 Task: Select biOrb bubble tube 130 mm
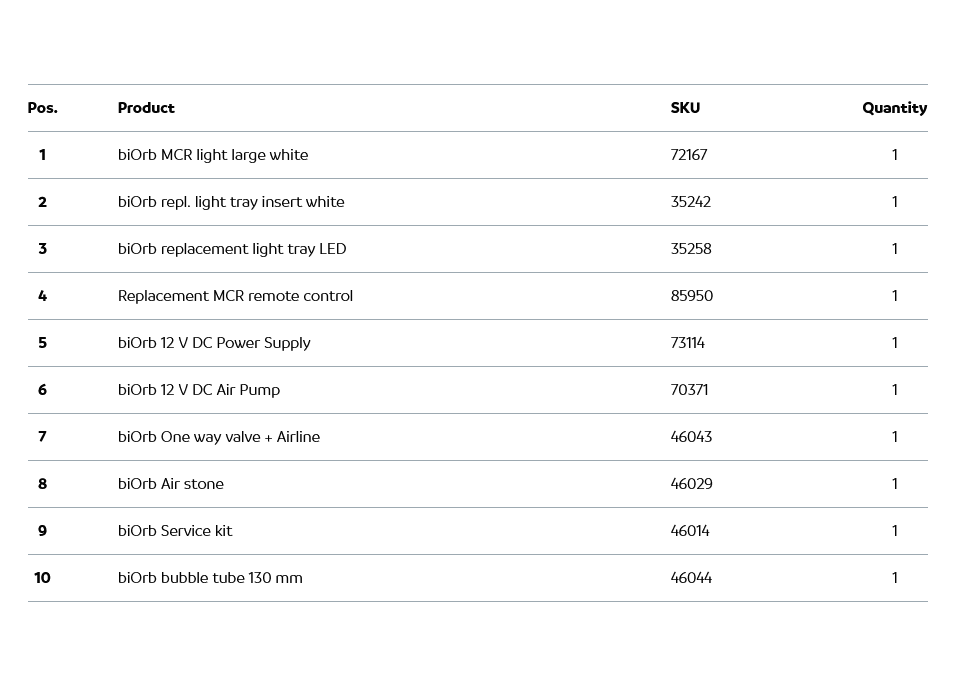coord(210,578)
